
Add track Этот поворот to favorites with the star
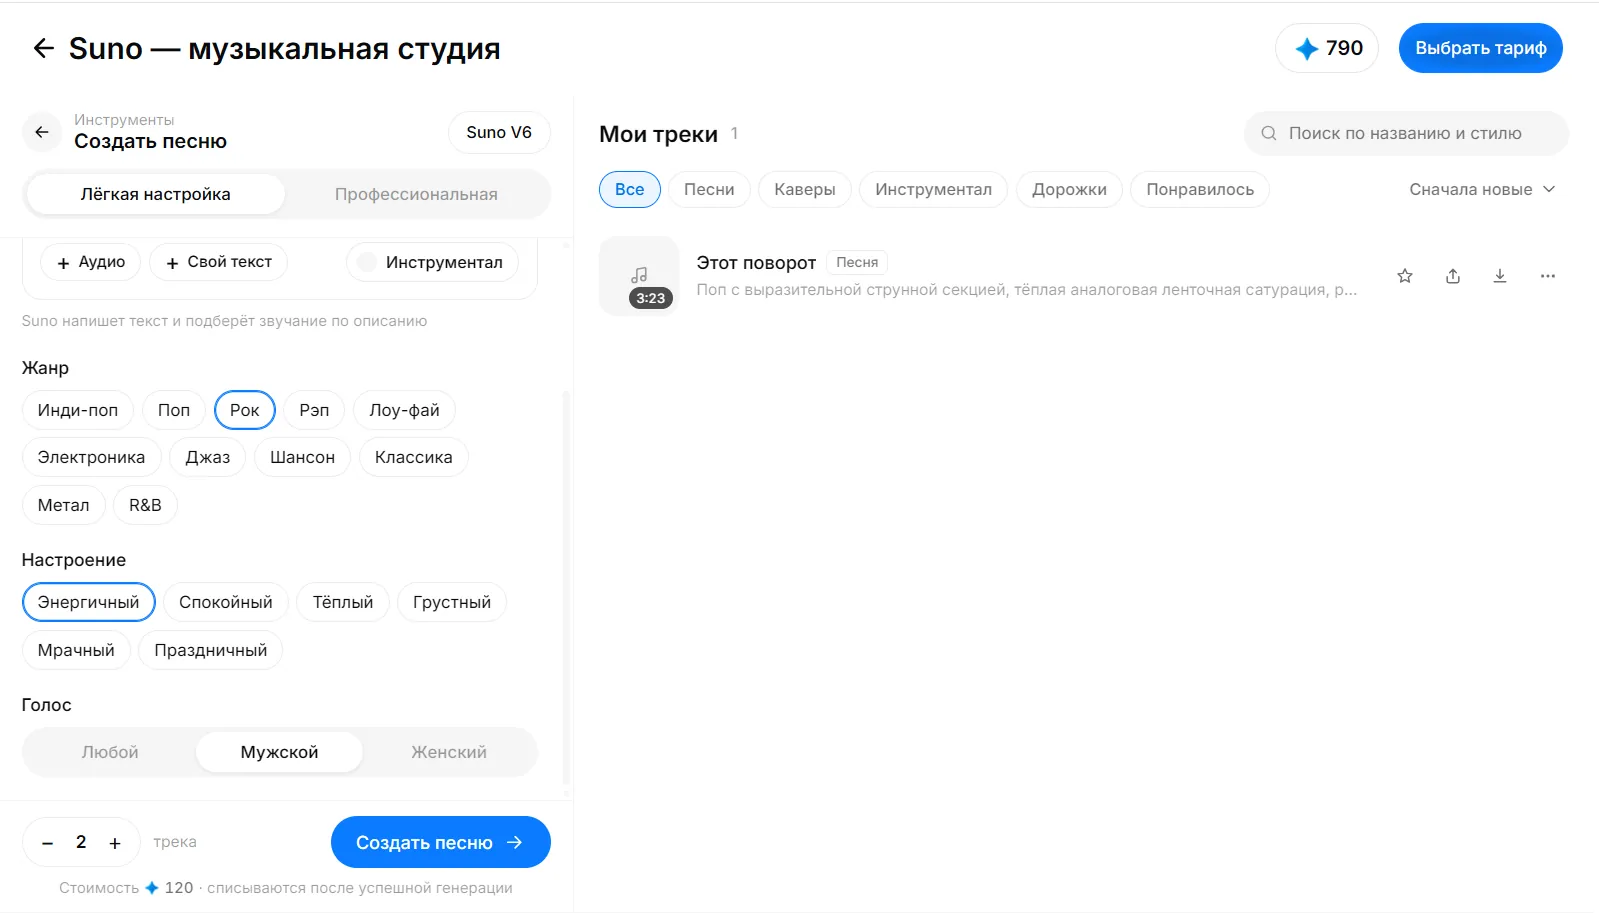point(1405,276)
